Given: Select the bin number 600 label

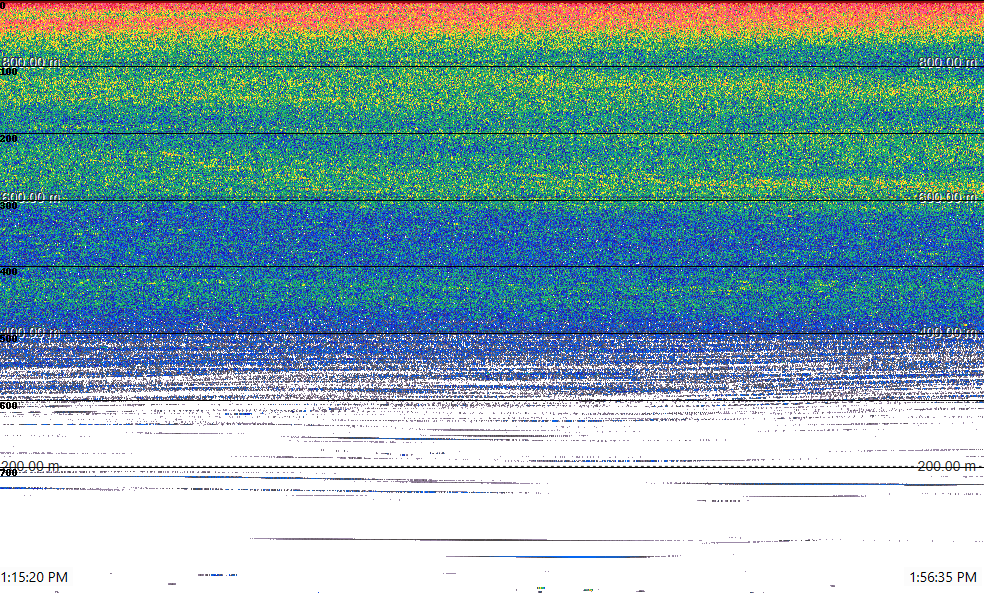Looking at the screenshot, I should click(9, 406).
